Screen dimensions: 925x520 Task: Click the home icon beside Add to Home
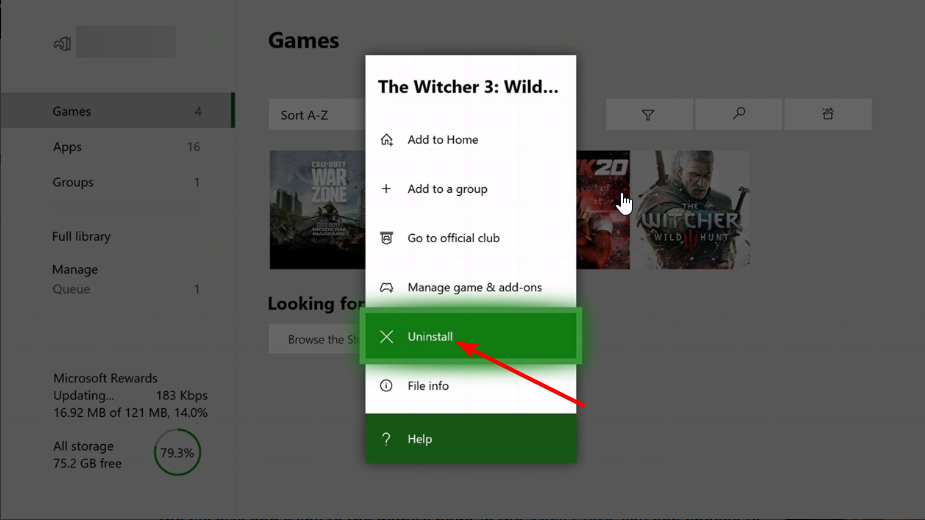pos(386,139)
